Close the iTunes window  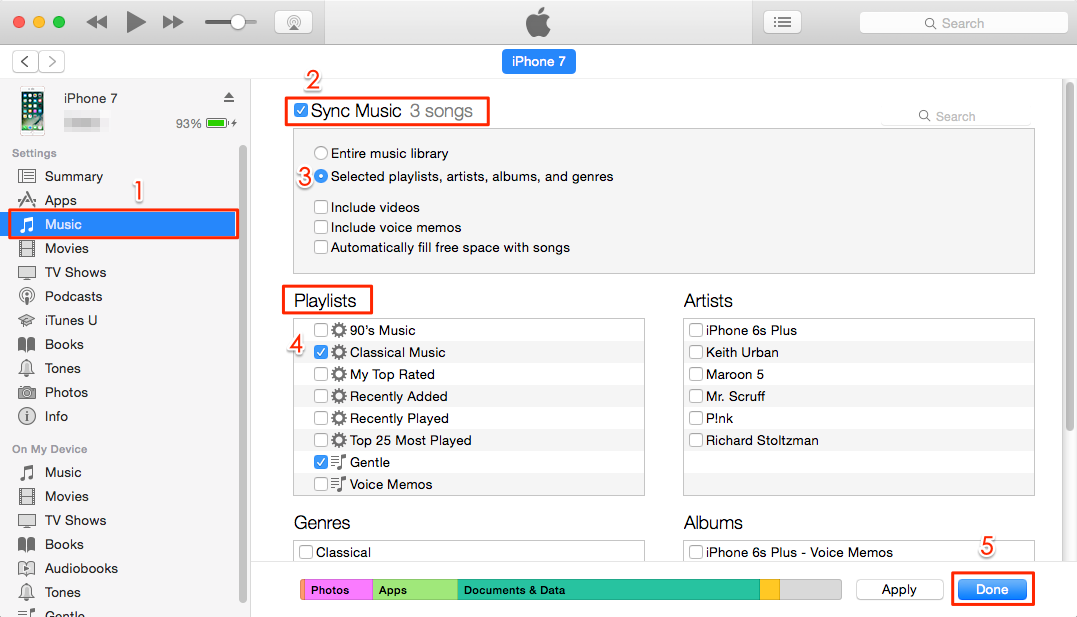[x=19, y=22]
